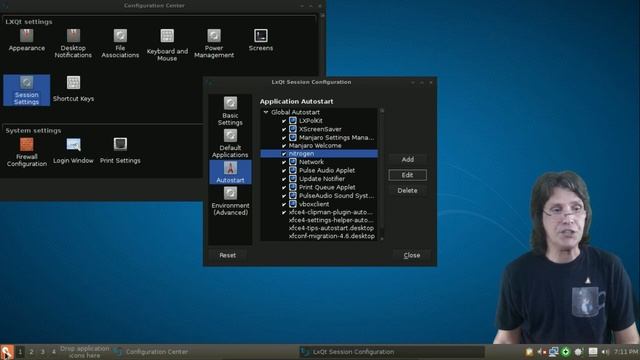
Task: Click the autostart list scrollbar
Action: coord(382,175)
